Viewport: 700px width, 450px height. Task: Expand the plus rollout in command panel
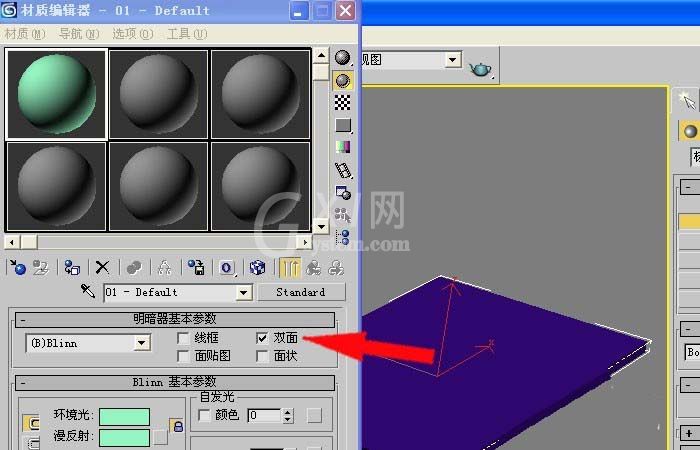(688, 433)
